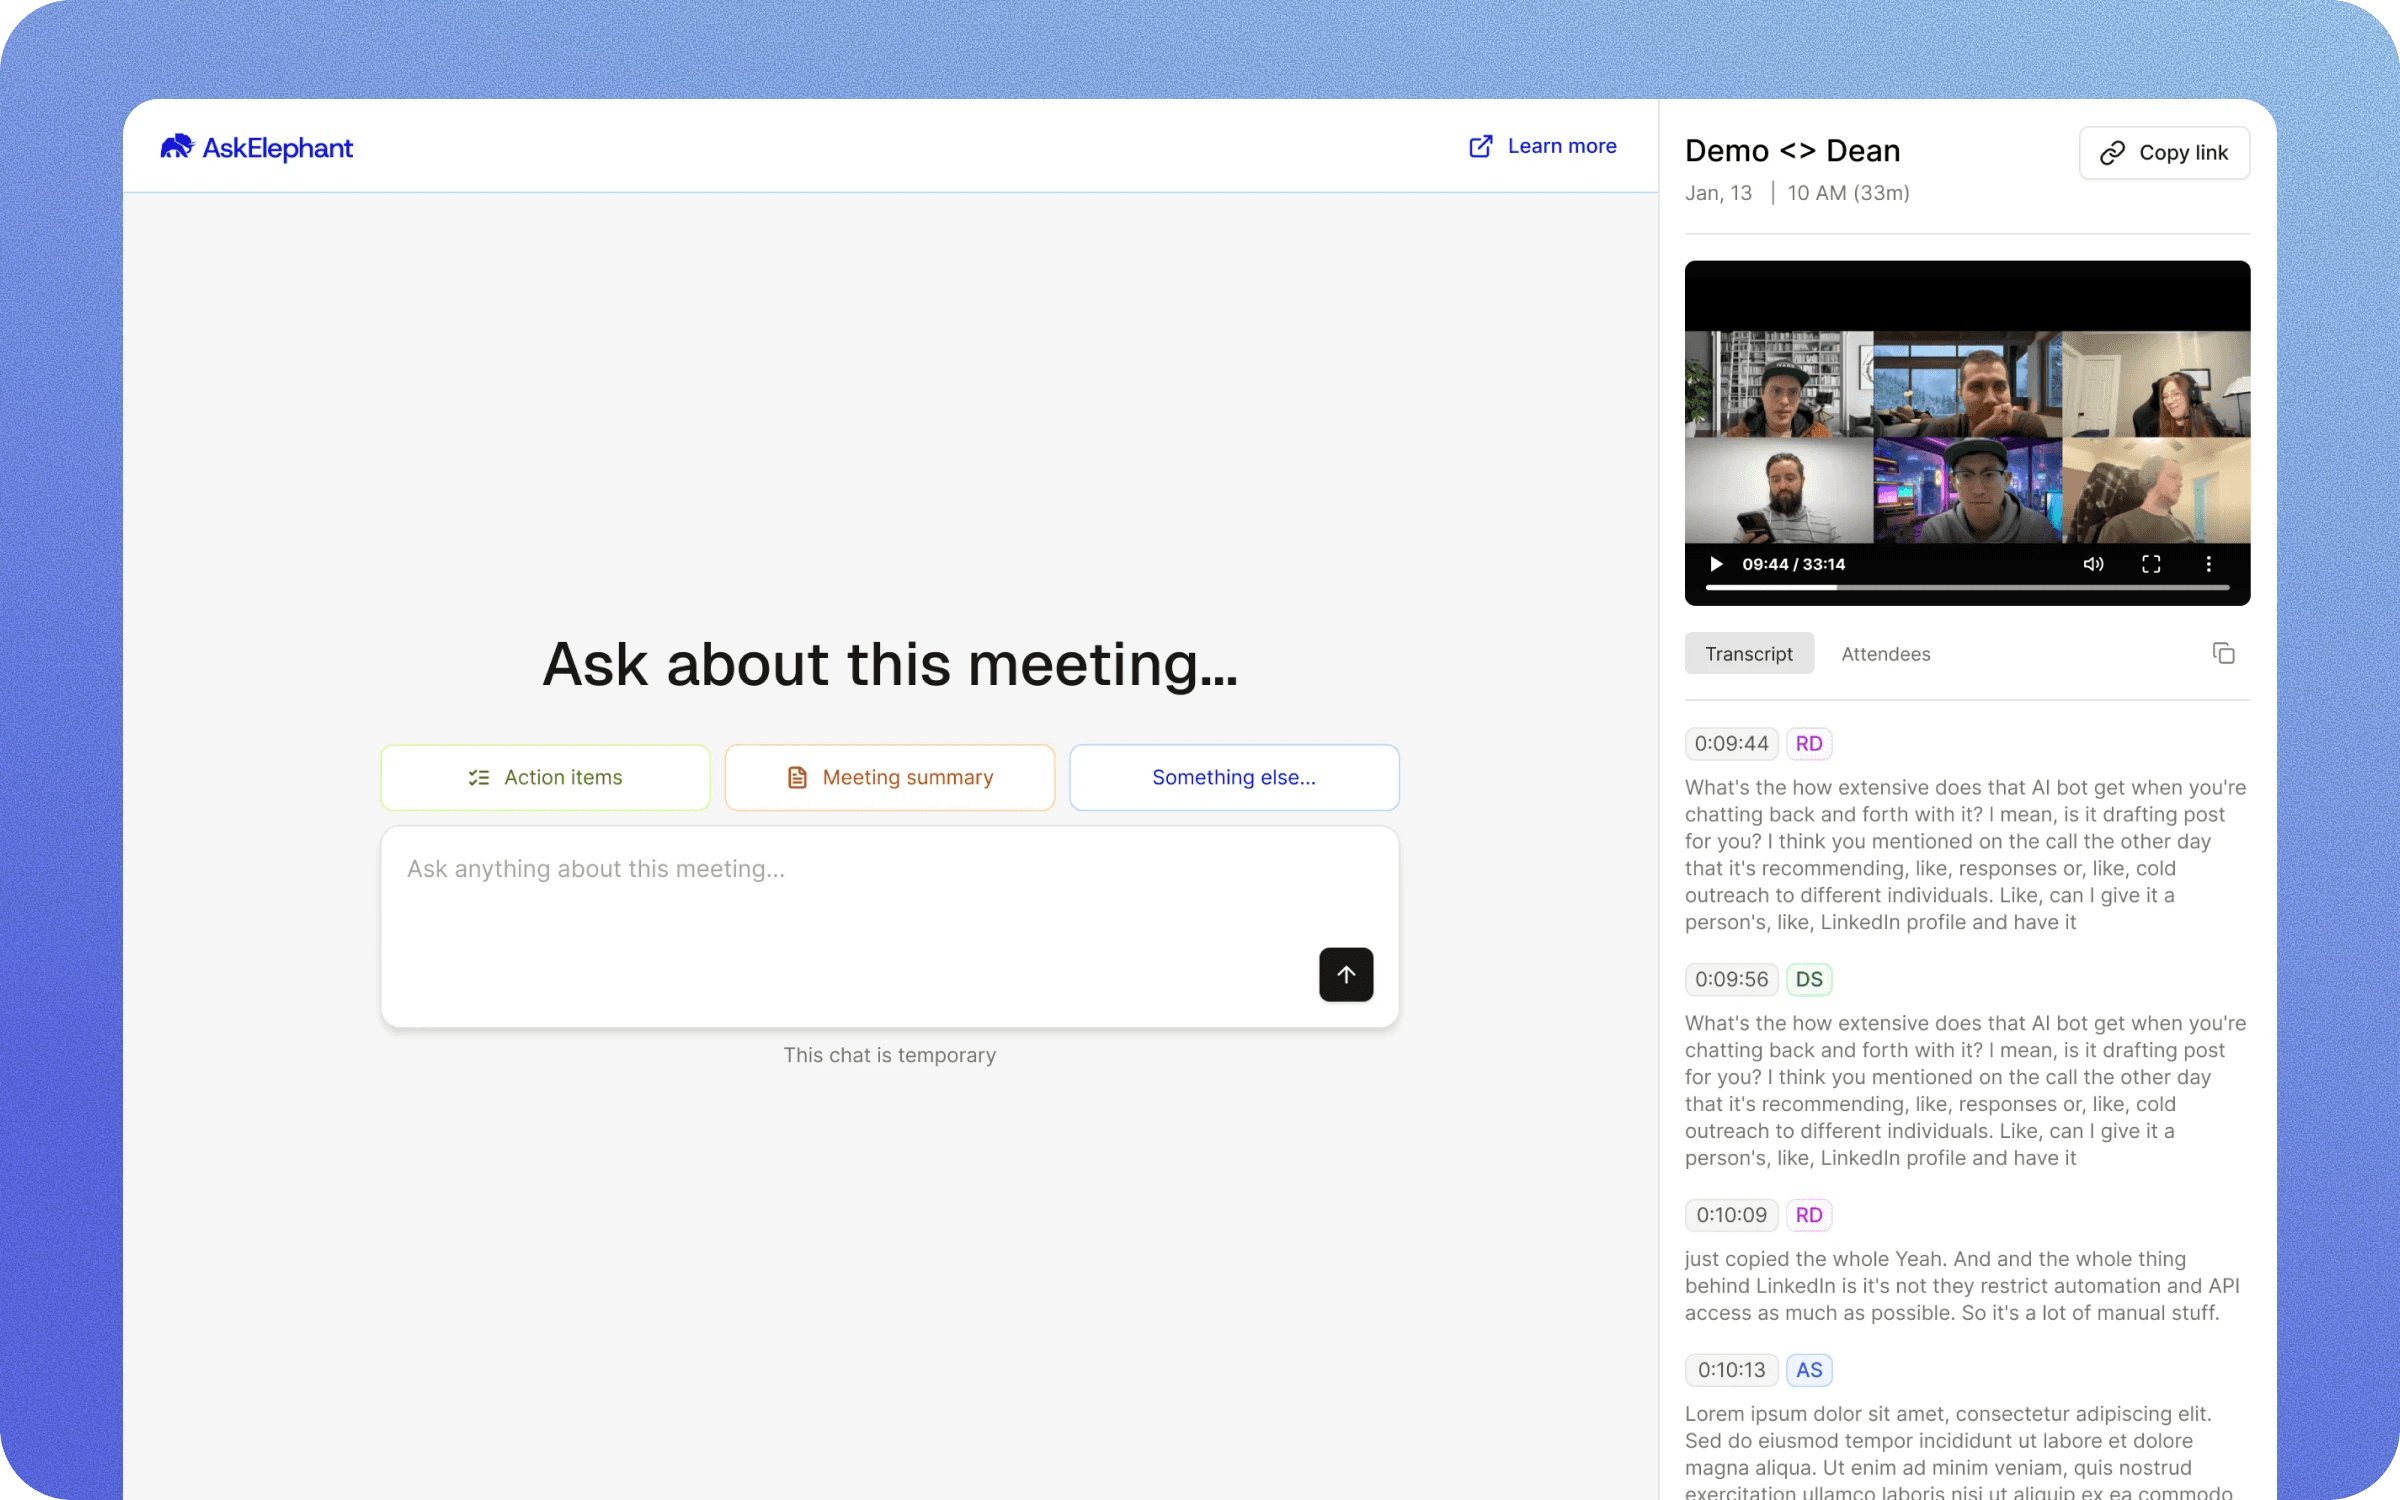Viewport: 2400px width, 1500px height.
Task: Switch to the Transcript tab
Action: click(x=1748, y=653)
